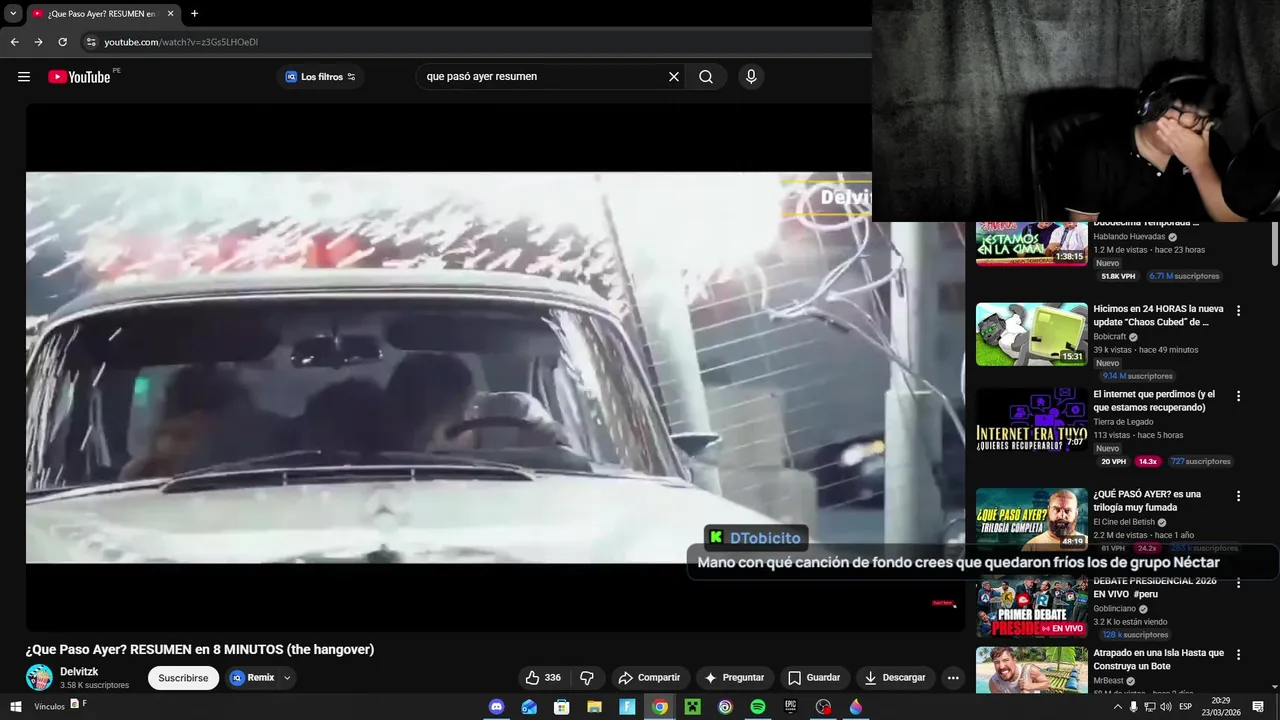This screenshot has height=720, width=1280.
Task: Go back in browser history
Action: click(14, 42)
